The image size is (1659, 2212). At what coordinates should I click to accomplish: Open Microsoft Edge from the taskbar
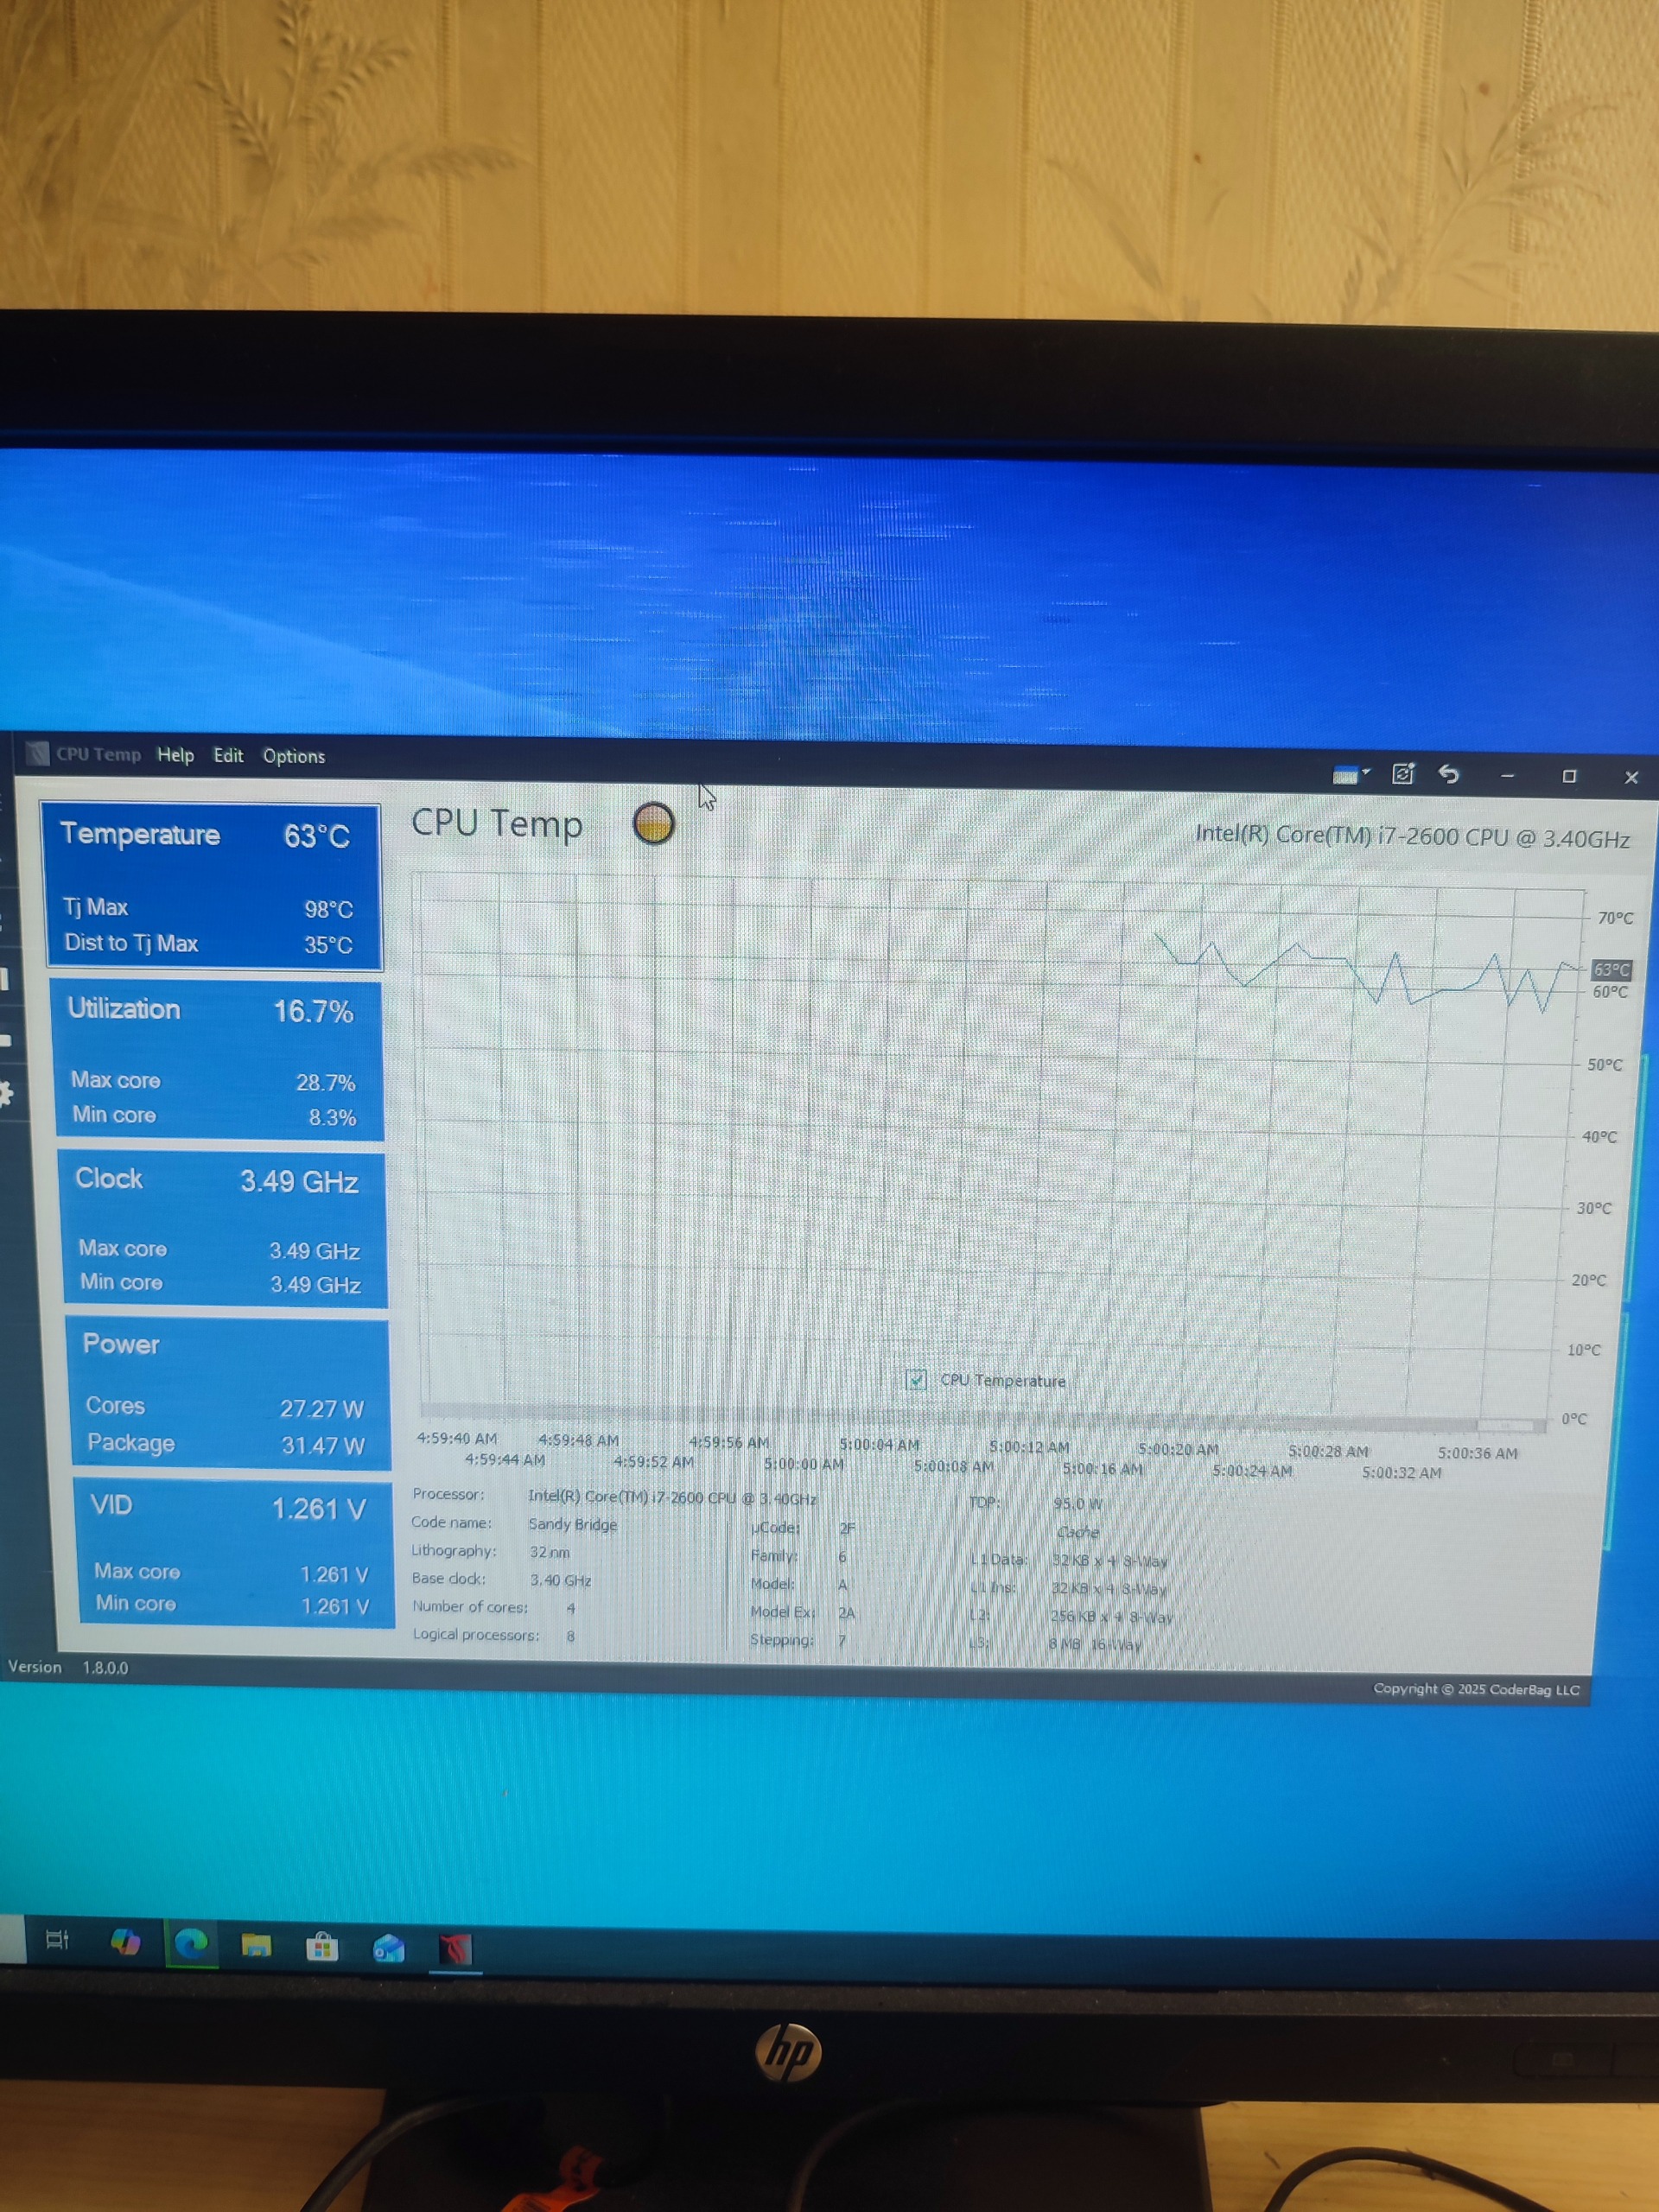190,1943
